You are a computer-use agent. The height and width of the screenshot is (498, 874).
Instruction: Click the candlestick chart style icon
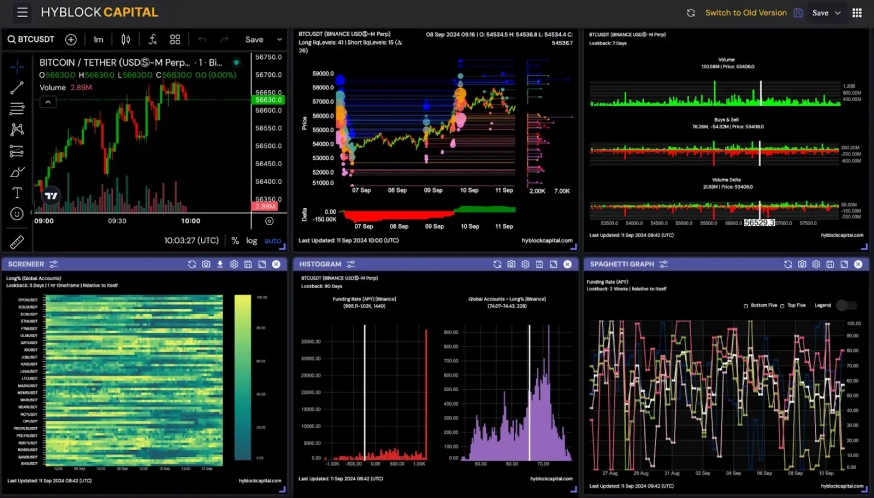pyautogui.click(x=126, y=40)
